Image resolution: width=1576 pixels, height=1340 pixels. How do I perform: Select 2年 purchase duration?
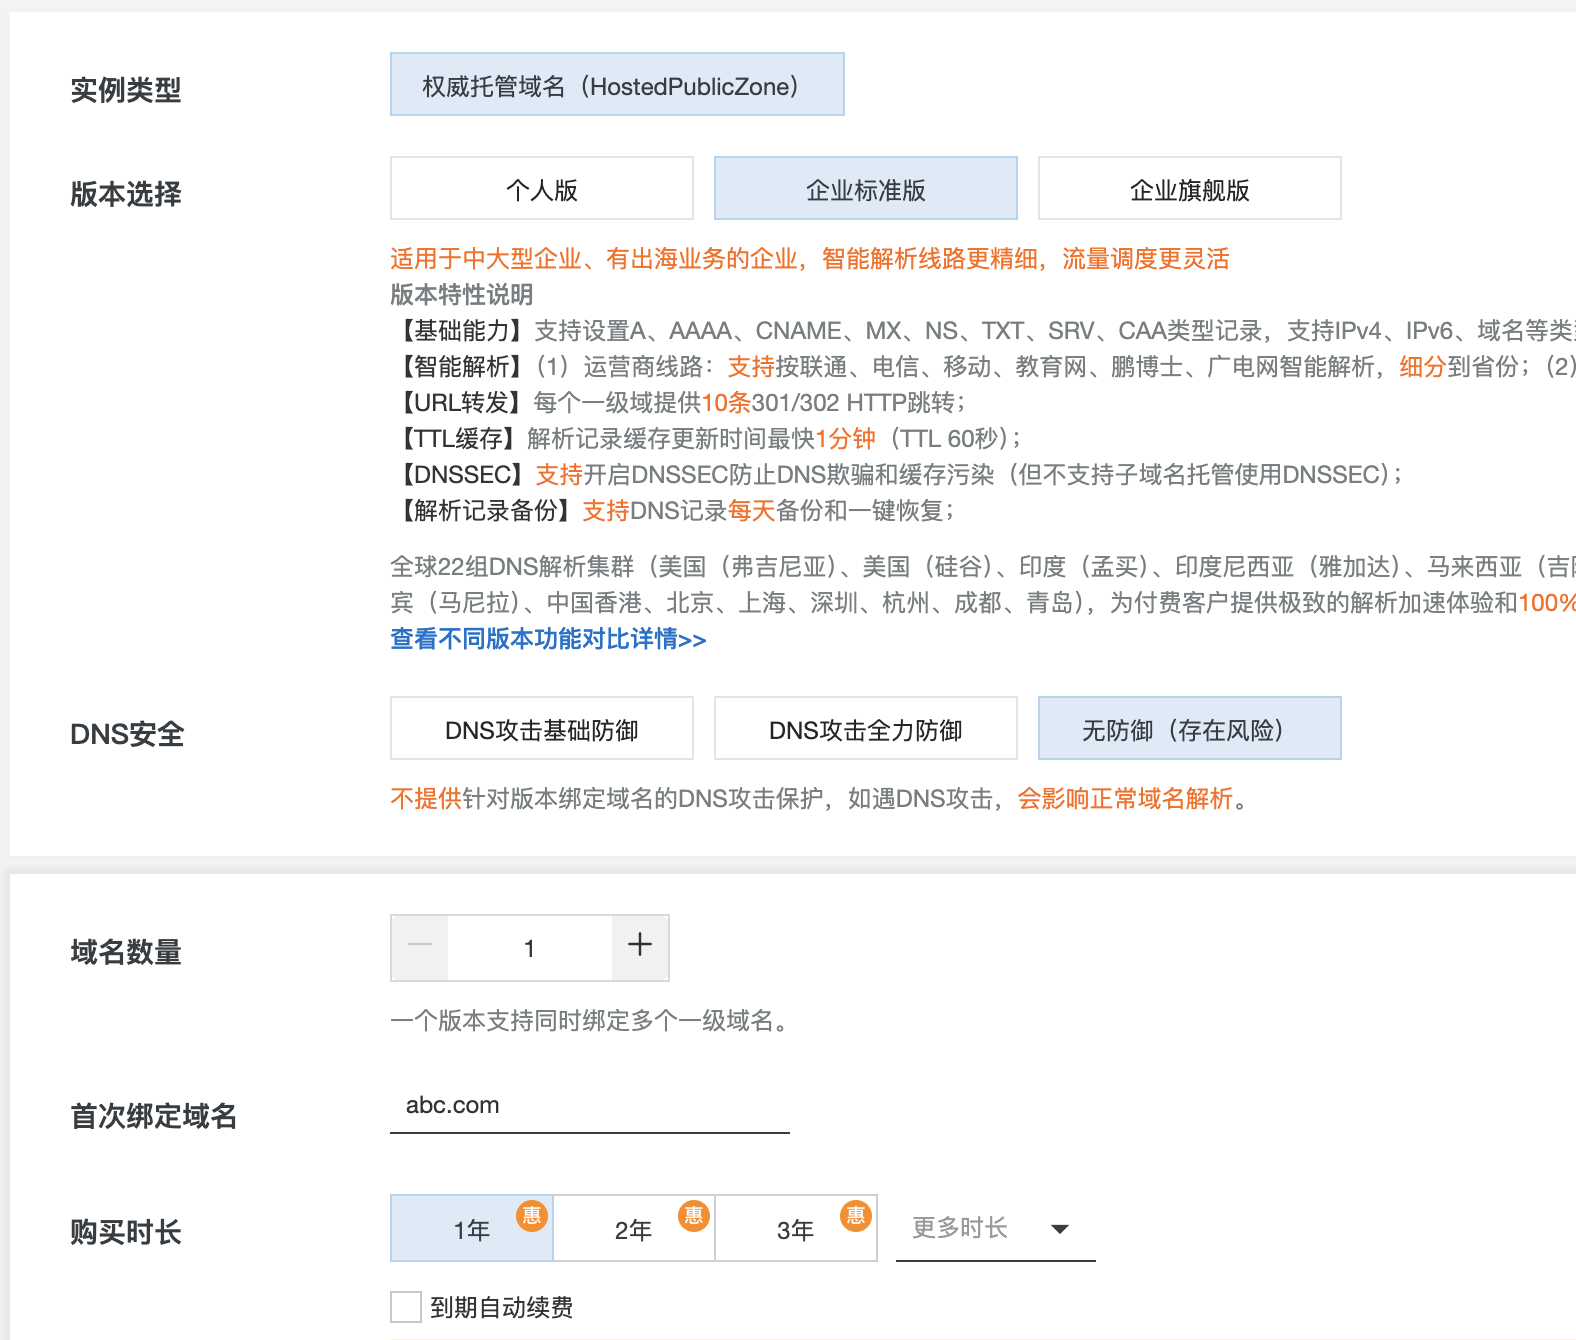coord(633,1228)
